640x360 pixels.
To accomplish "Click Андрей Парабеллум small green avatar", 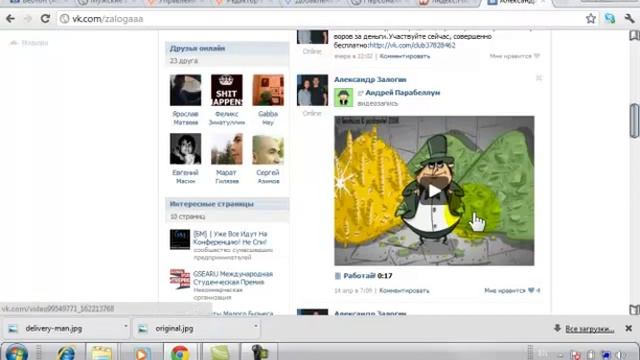I will pos(343,98).
